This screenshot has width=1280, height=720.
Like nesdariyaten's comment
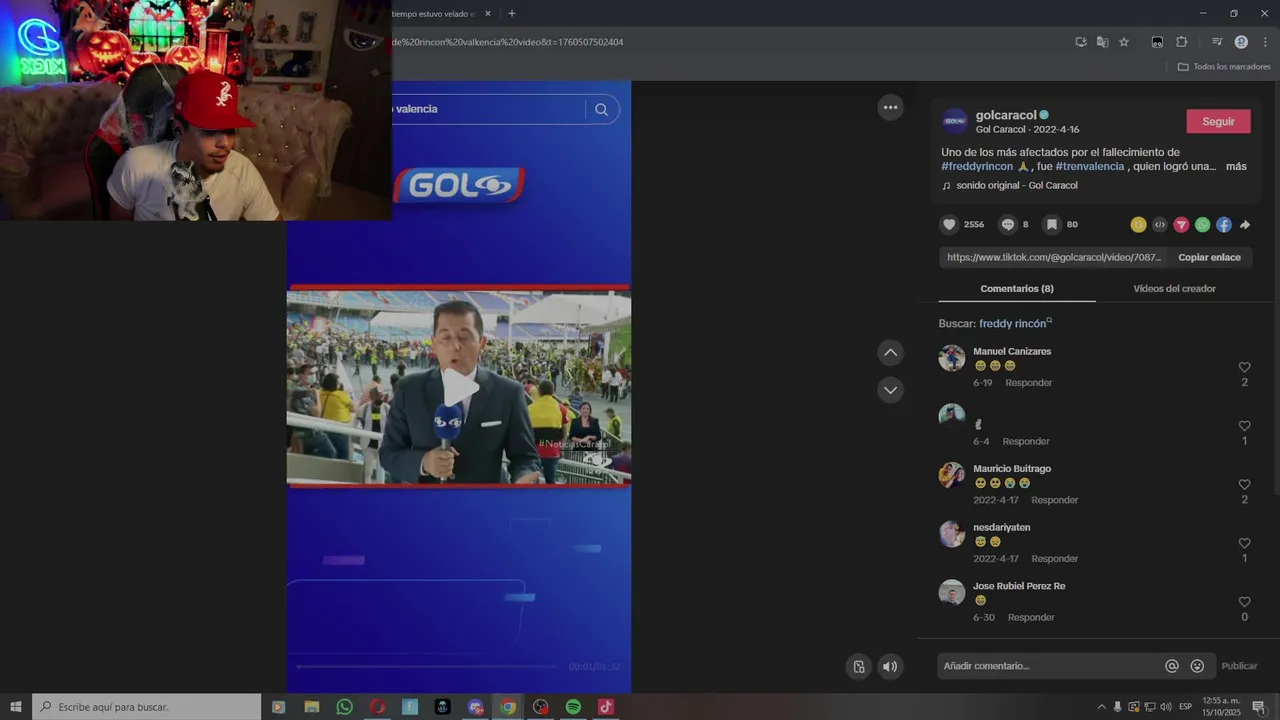(x=1244, y=543)
